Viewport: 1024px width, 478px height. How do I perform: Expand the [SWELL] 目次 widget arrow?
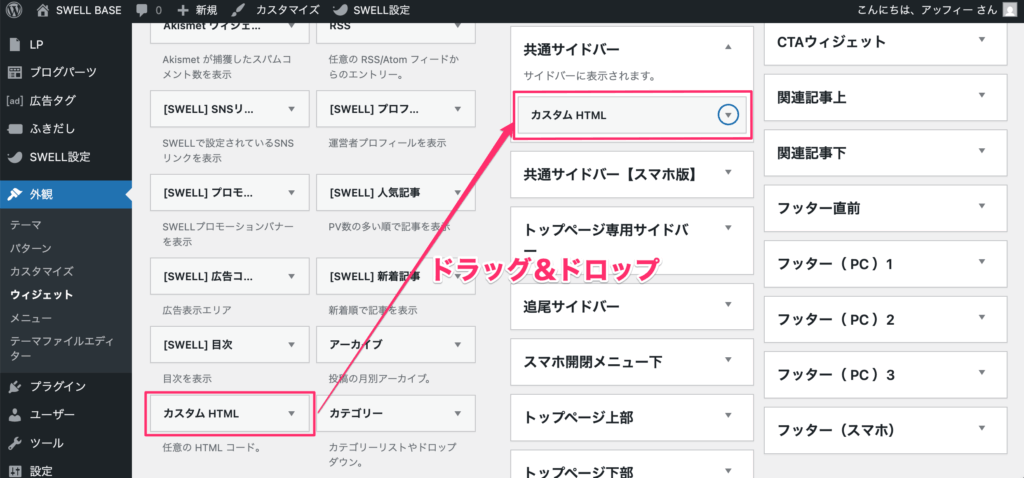292,344
